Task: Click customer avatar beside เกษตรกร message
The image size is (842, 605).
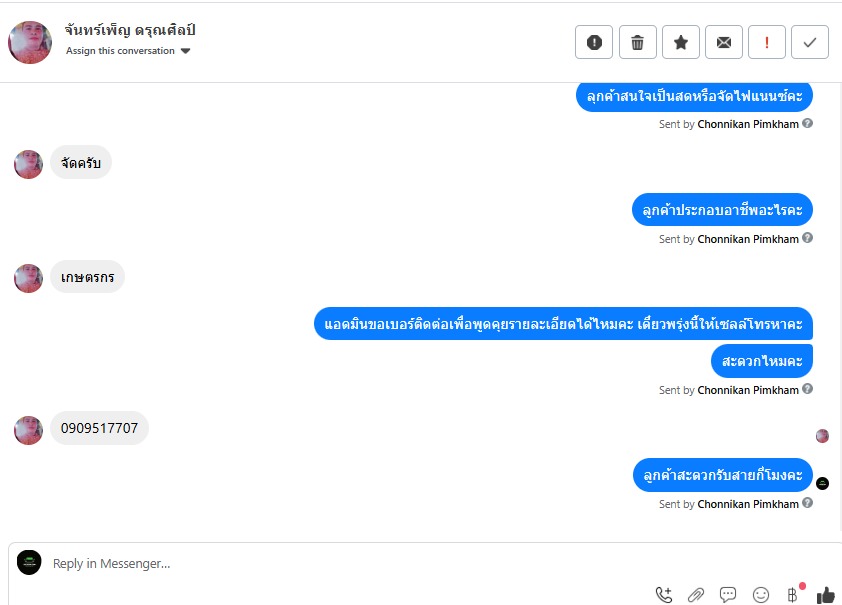Action: pos(28,278)
